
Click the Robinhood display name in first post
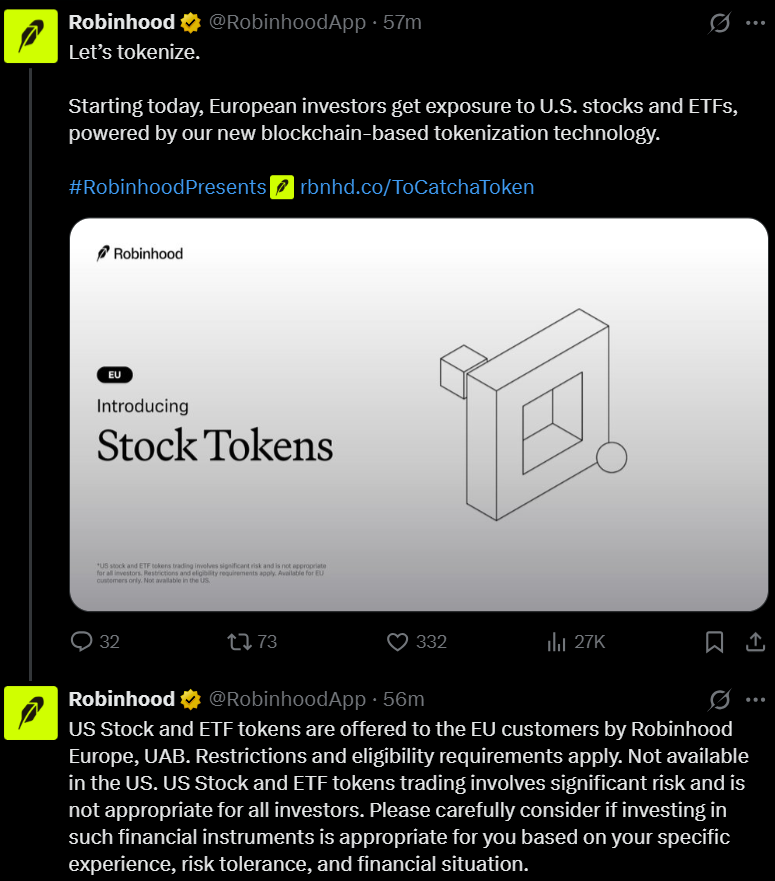[121, 22]
